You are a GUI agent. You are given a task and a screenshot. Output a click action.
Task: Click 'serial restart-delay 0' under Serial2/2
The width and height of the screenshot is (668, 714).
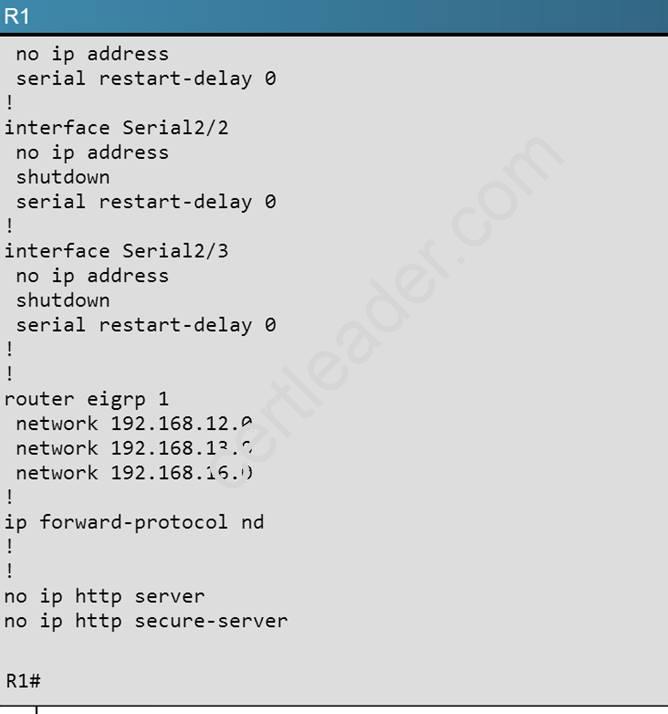coord(145,202)
